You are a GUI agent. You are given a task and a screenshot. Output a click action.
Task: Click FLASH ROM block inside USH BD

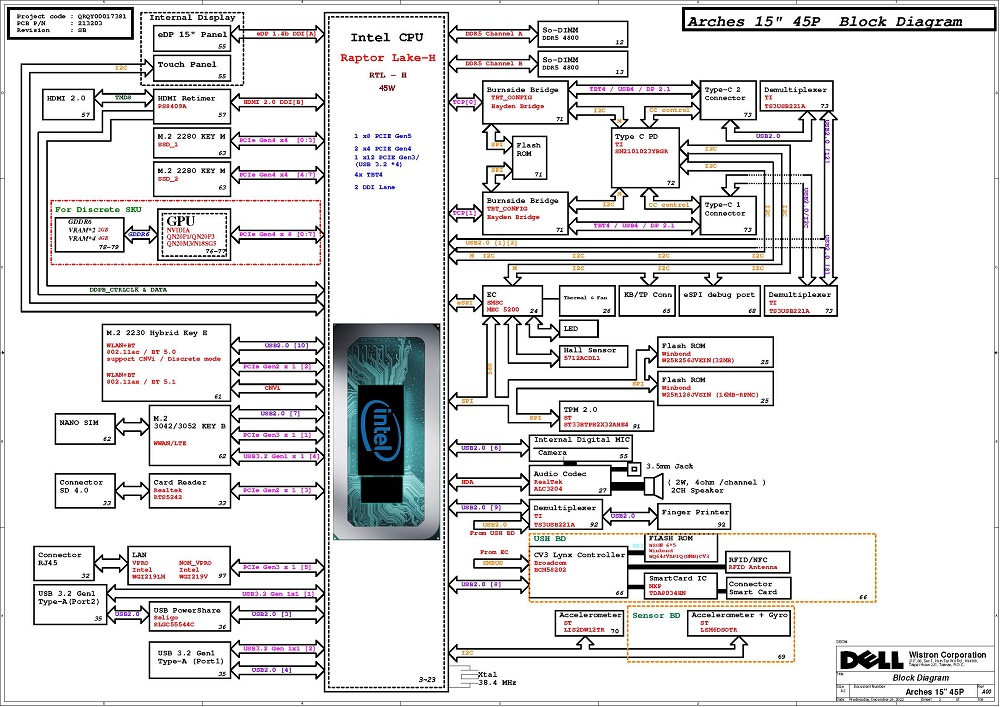point(681,548)
